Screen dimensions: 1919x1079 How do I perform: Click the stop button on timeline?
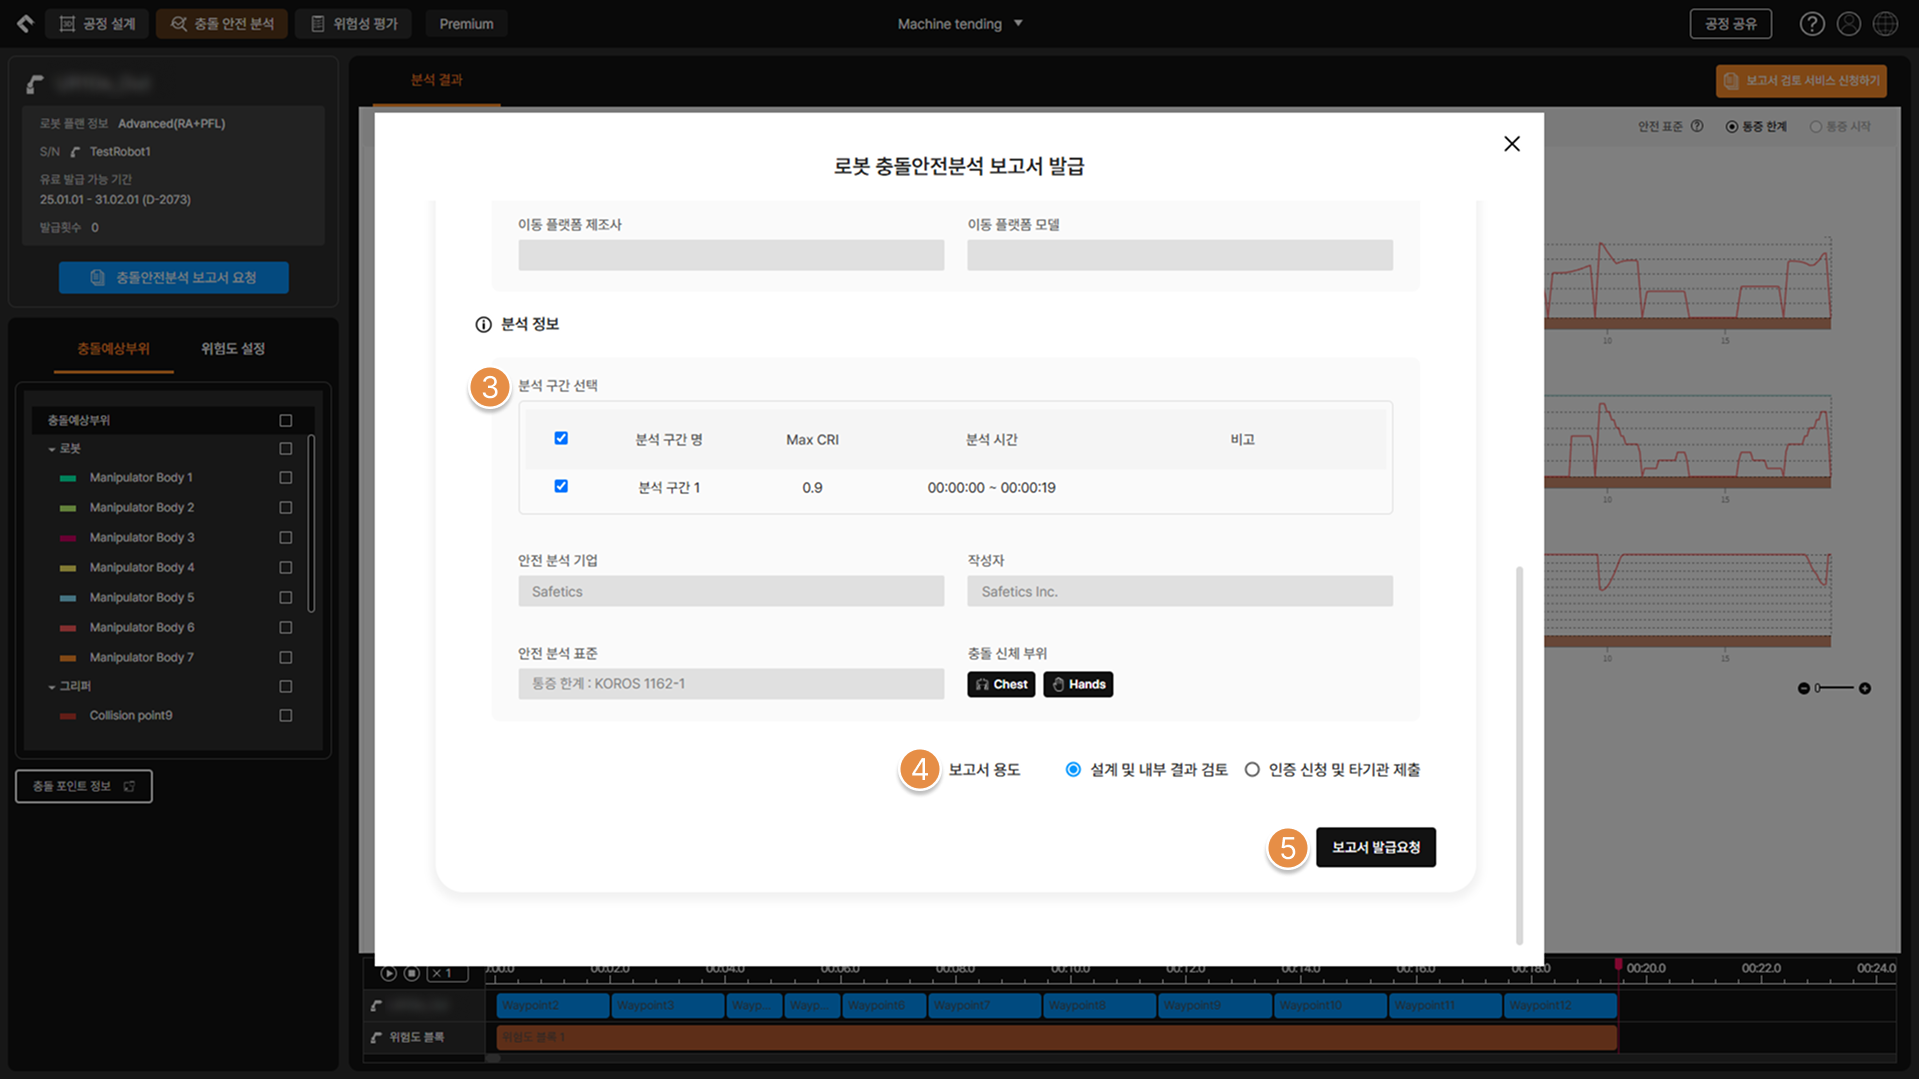pos(411,973)
